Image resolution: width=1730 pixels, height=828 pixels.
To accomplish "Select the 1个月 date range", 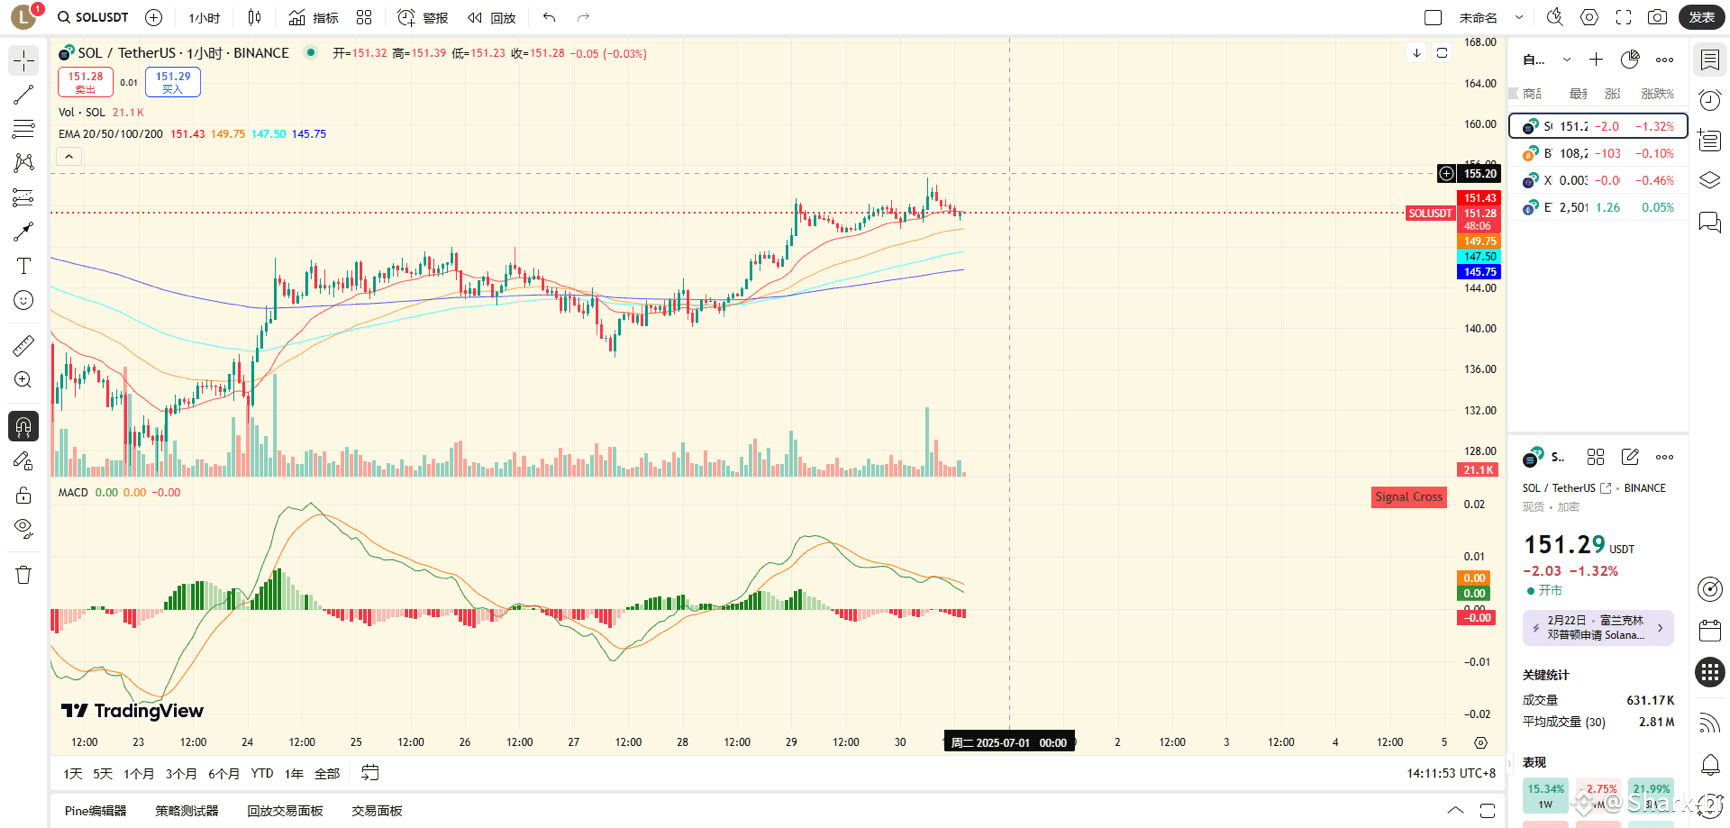I will tap(139, 773).
